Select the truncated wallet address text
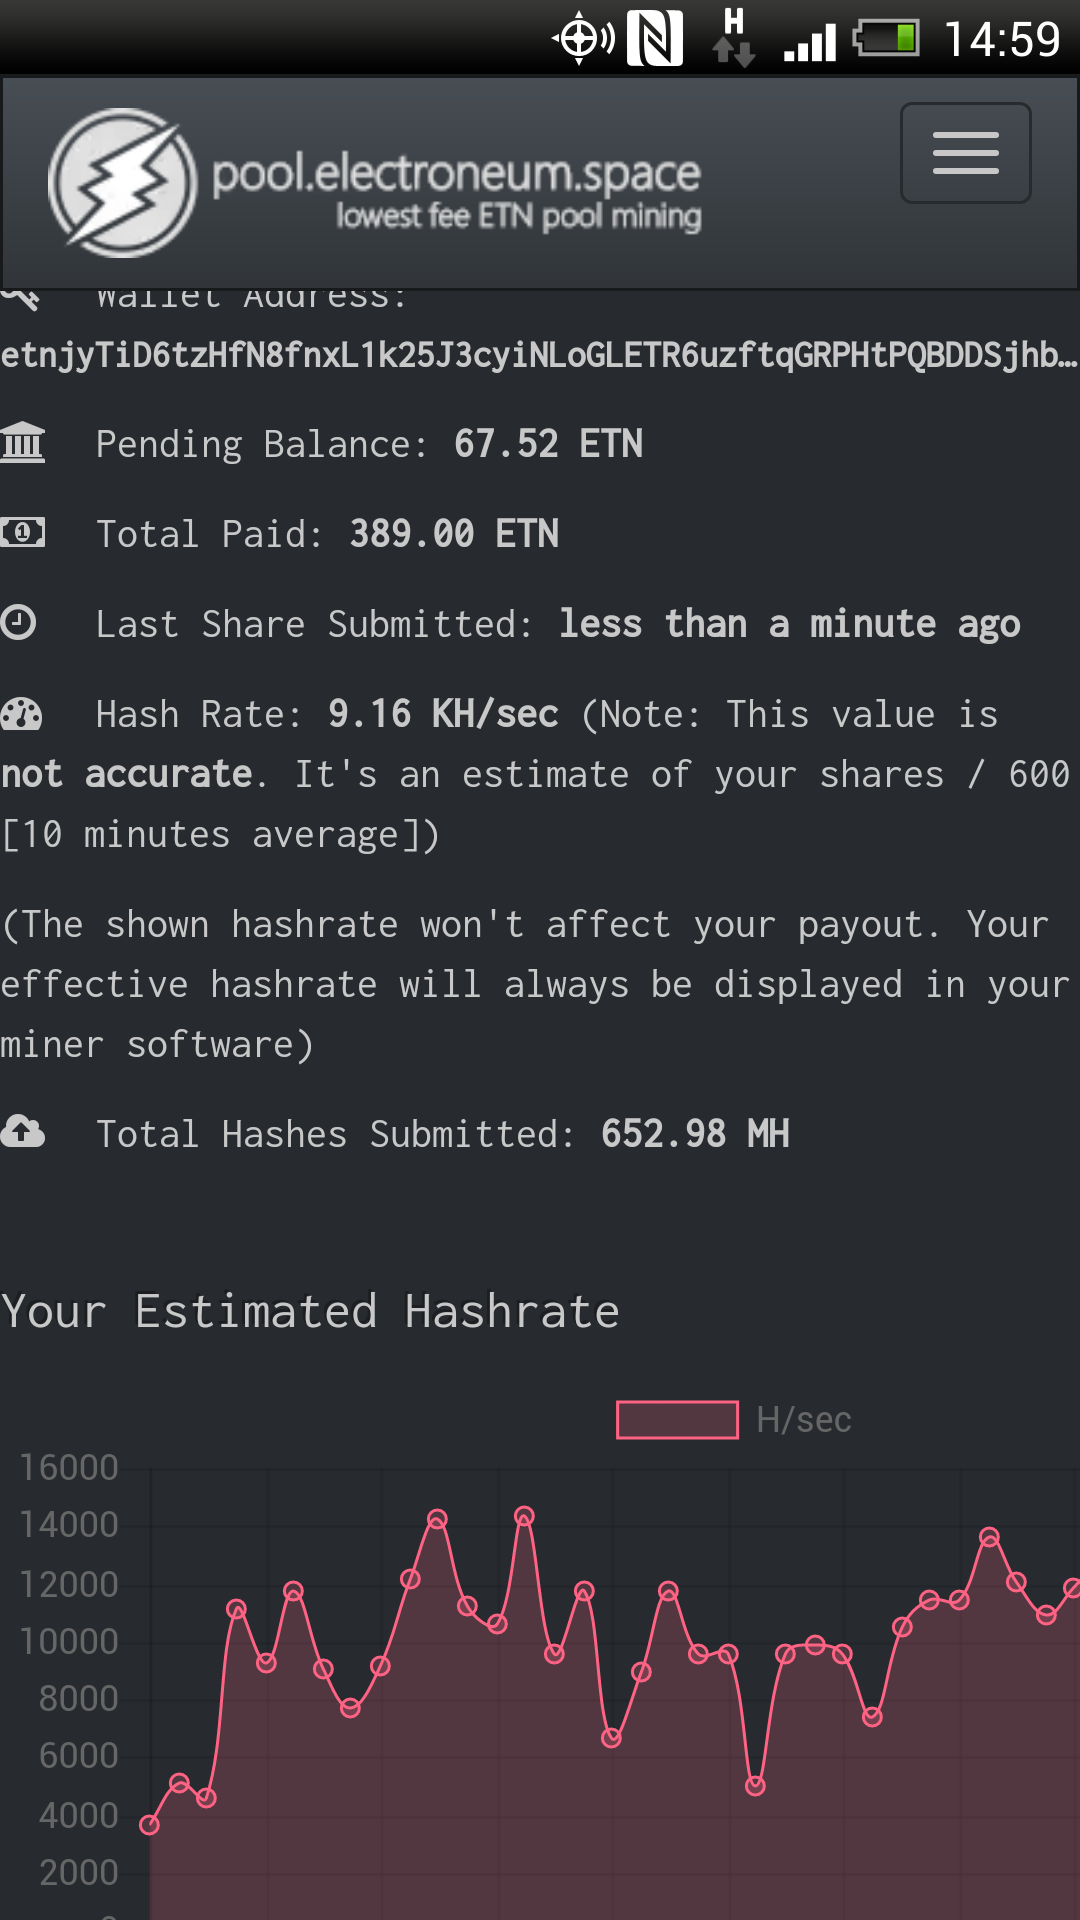The width and height of the screenshot is (1080, 1920). coord(540,355)
